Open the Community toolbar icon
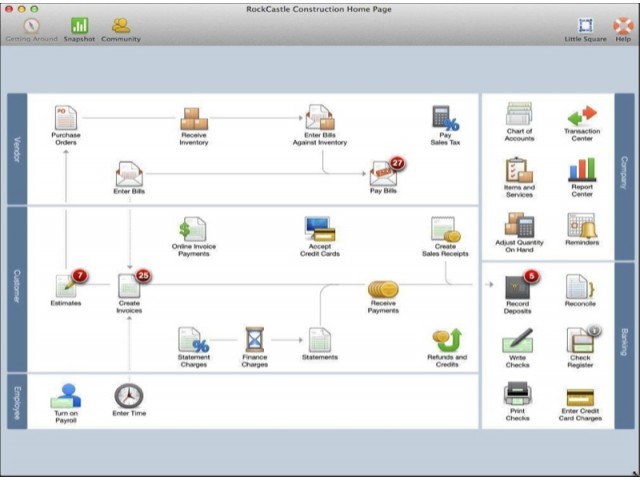Screen dimensions: 640x480 tap(121, 25)
